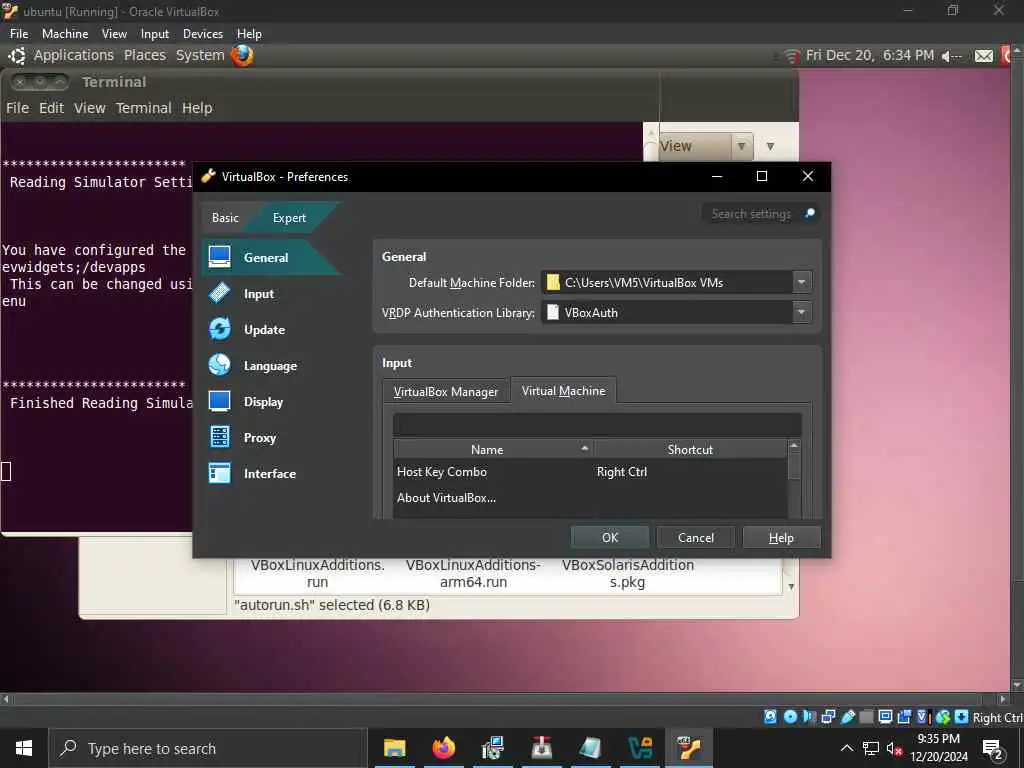Open the Terminal menu in Terminal window

pos(144,108)
